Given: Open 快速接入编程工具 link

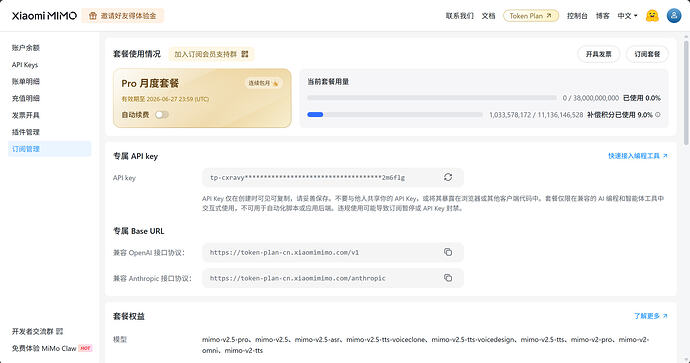Looking at the screenshot, I should (x=638, y=156).
